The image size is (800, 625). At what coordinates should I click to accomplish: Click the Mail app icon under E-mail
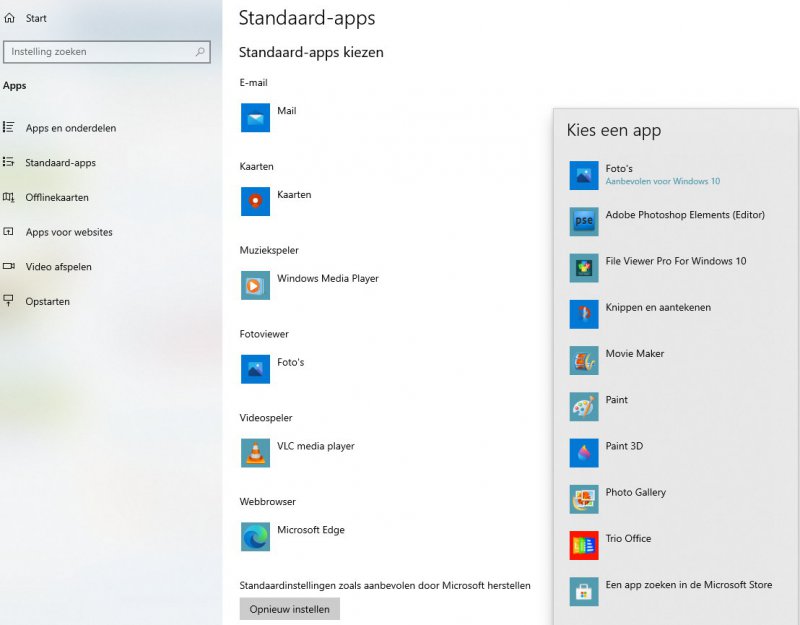[x=255, y=117]
